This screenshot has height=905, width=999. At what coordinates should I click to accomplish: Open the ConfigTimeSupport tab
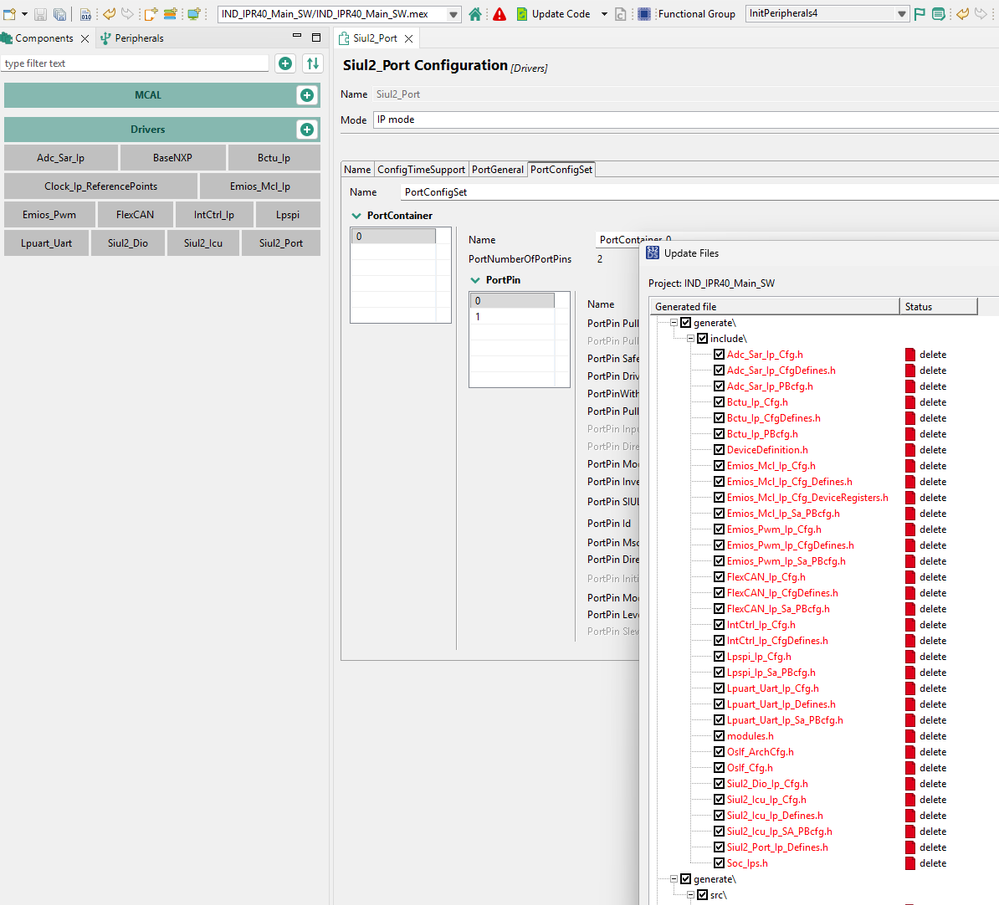click(x=421, y=170)
